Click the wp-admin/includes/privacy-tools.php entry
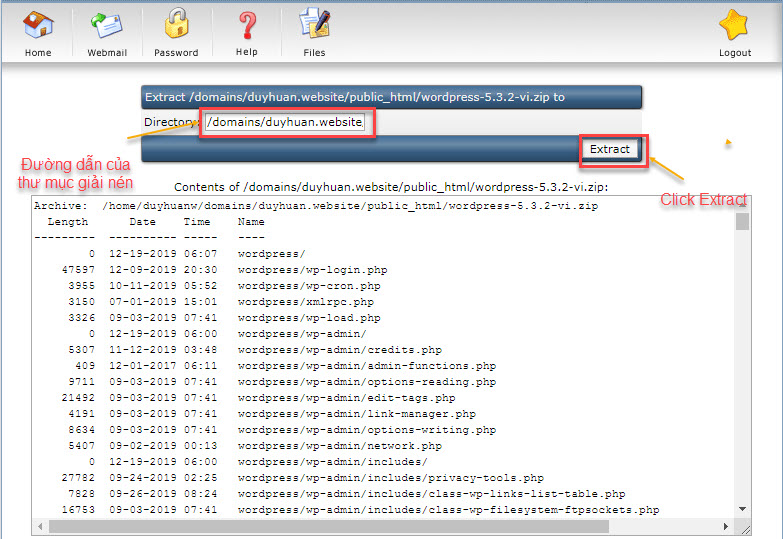783x539 pixels. [x=390, y=478]
